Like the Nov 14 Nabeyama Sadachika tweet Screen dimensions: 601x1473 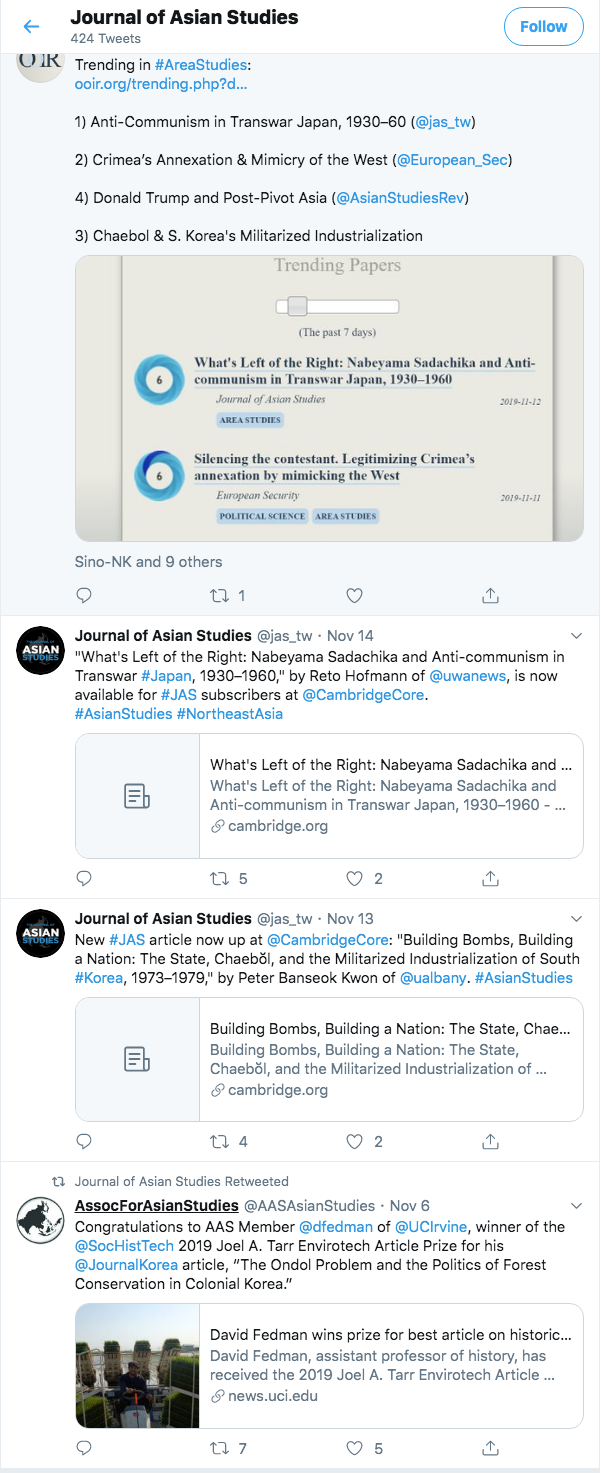[354, 879]
